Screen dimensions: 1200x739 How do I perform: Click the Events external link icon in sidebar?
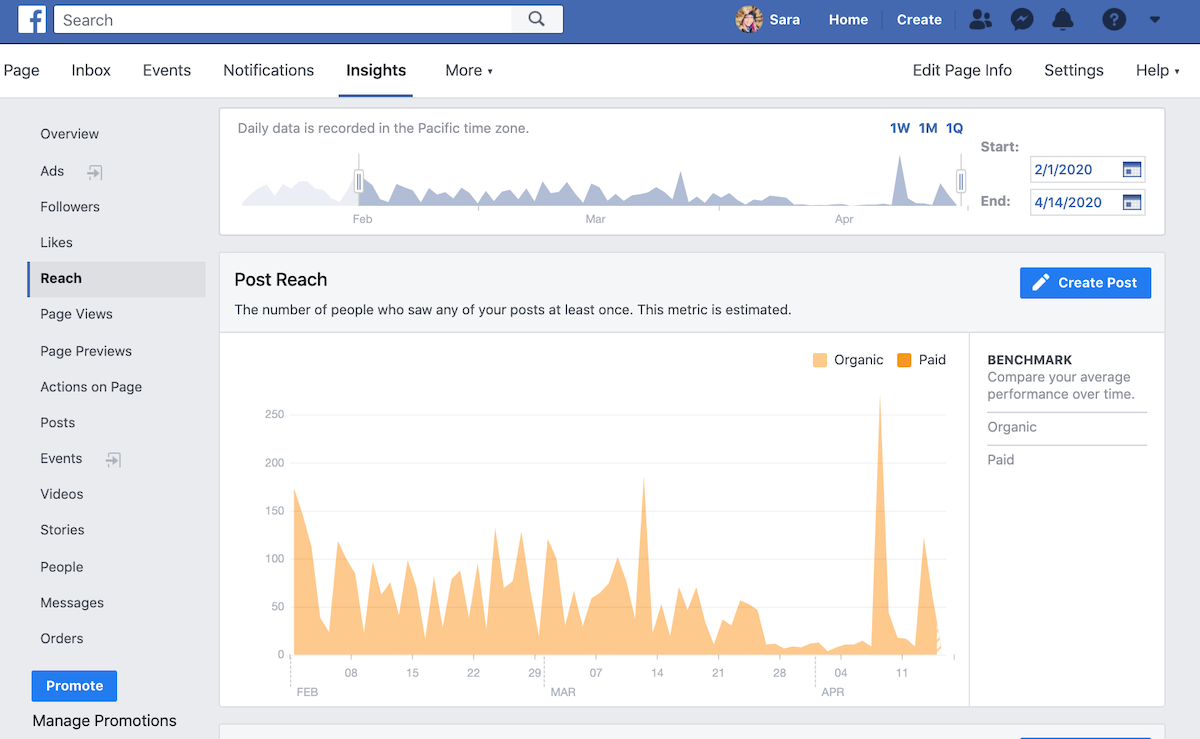tap(113, 459)
